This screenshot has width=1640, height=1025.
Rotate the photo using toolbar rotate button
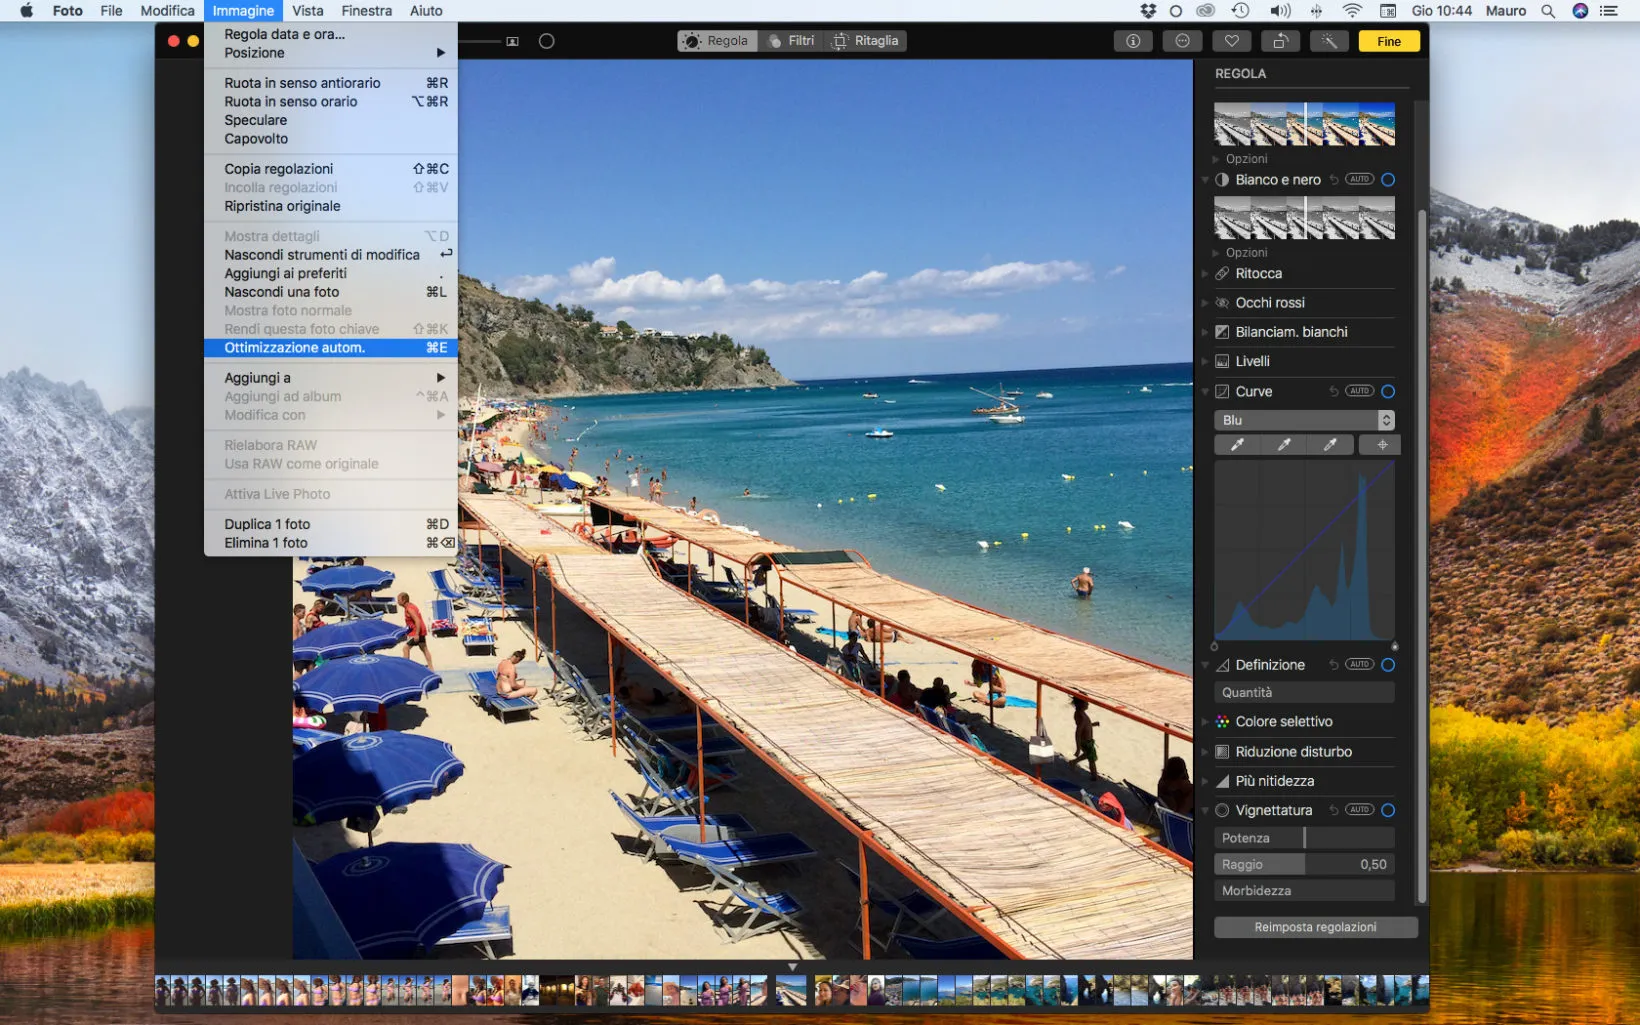[1280, 41]
